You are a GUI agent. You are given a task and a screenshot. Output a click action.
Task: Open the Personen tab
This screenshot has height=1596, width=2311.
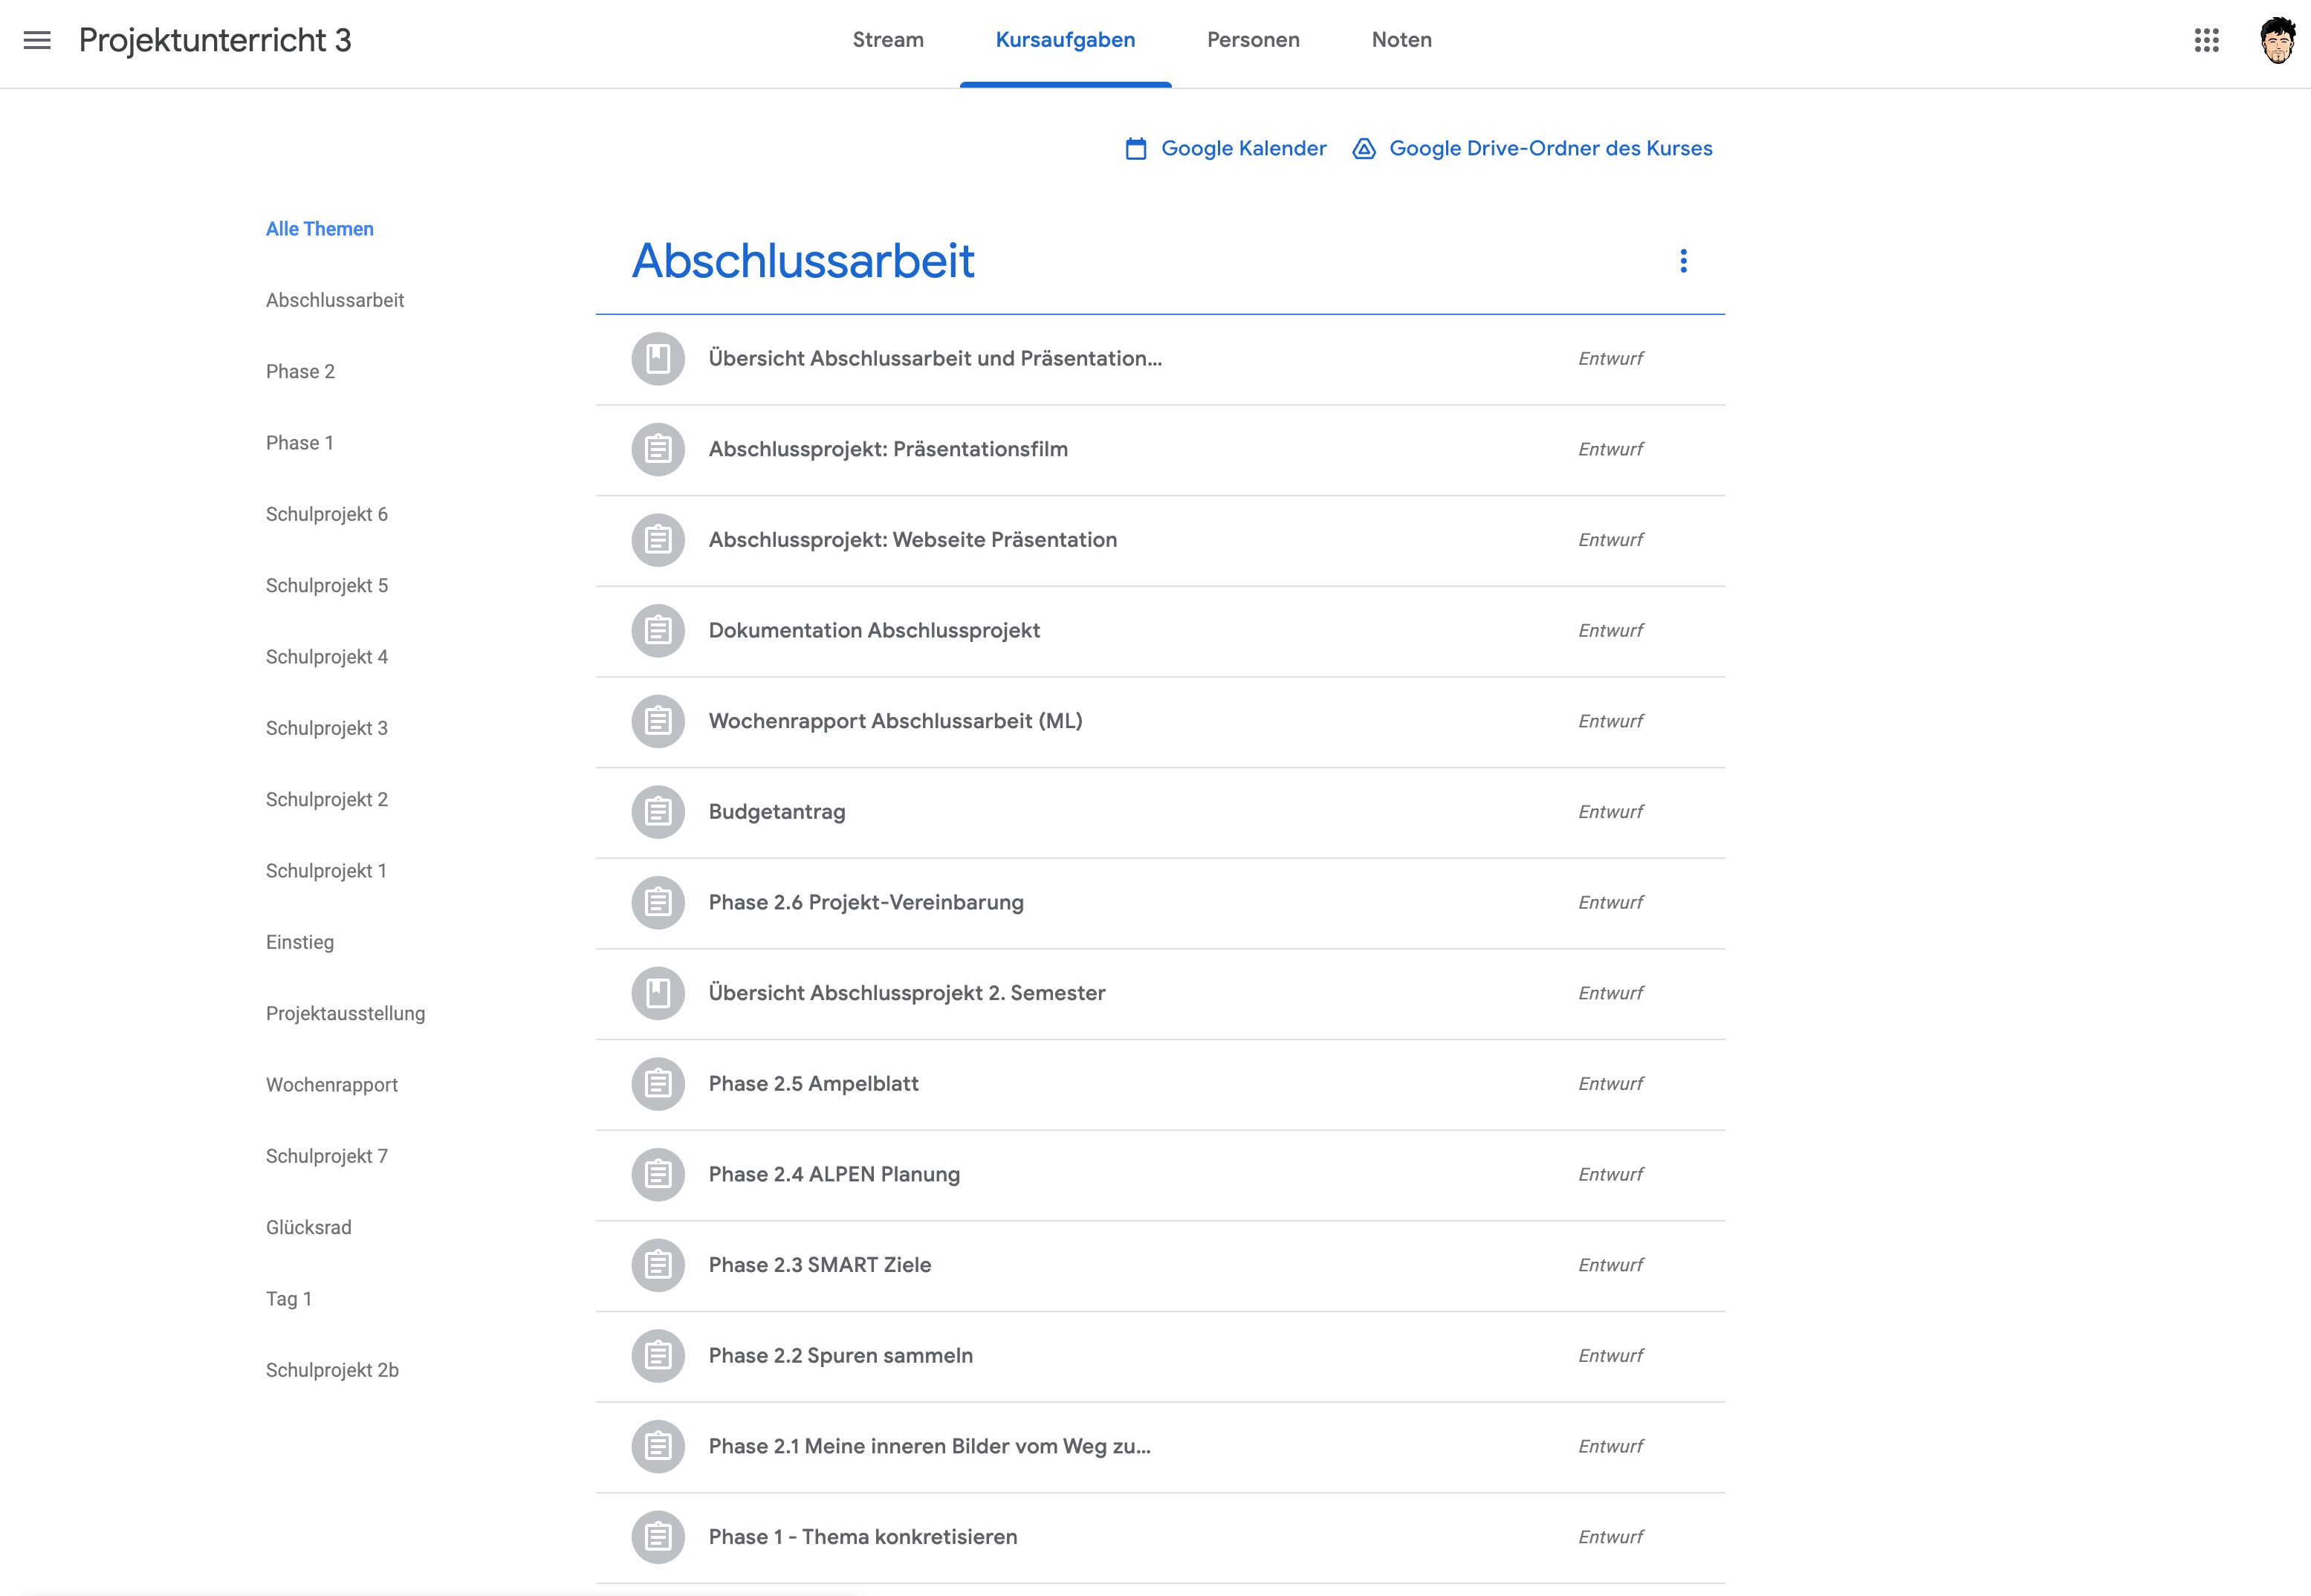pos(1253,40)
